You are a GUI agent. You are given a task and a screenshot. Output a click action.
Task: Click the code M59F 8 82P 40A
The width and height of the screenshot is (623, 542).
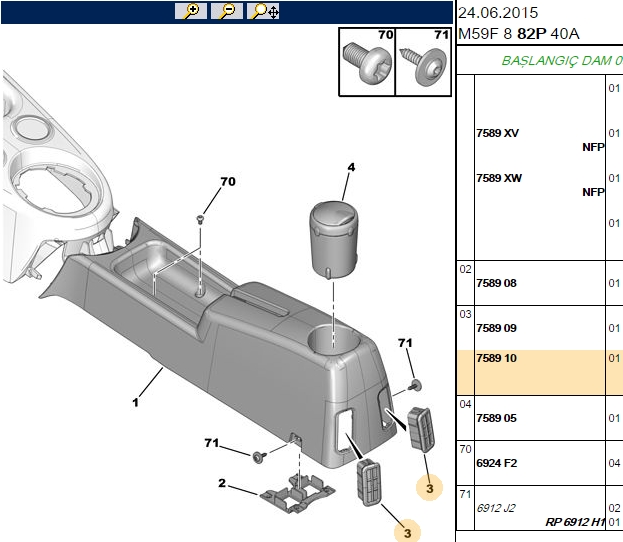pyautogui.click(x=519, y=34)
